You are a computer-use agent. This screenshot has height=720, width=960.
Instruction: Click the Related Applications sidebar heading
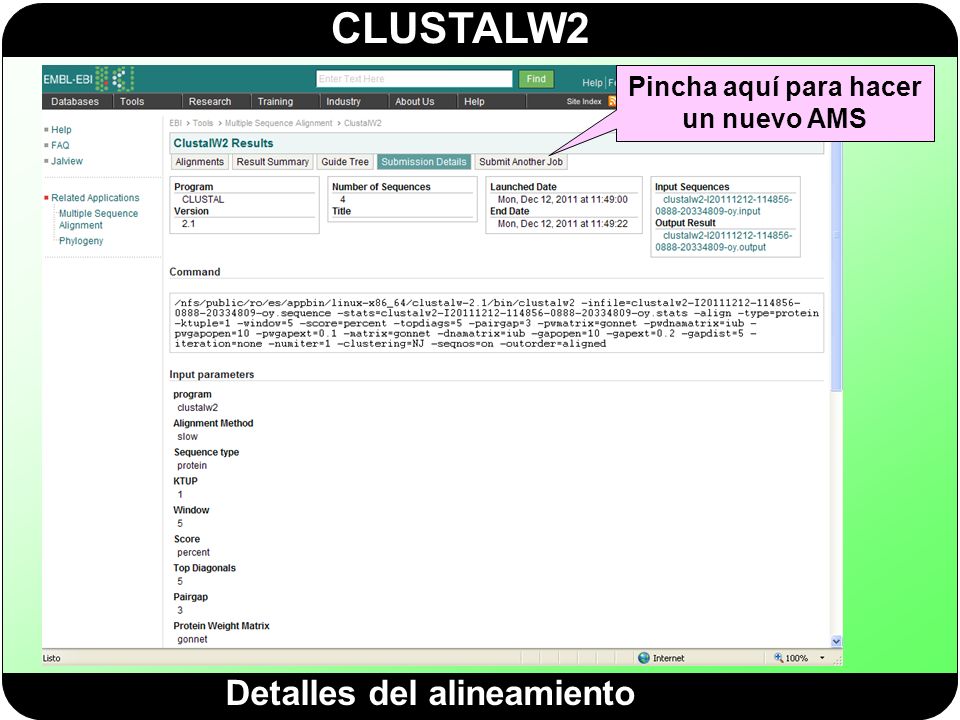tap(95, 198)
